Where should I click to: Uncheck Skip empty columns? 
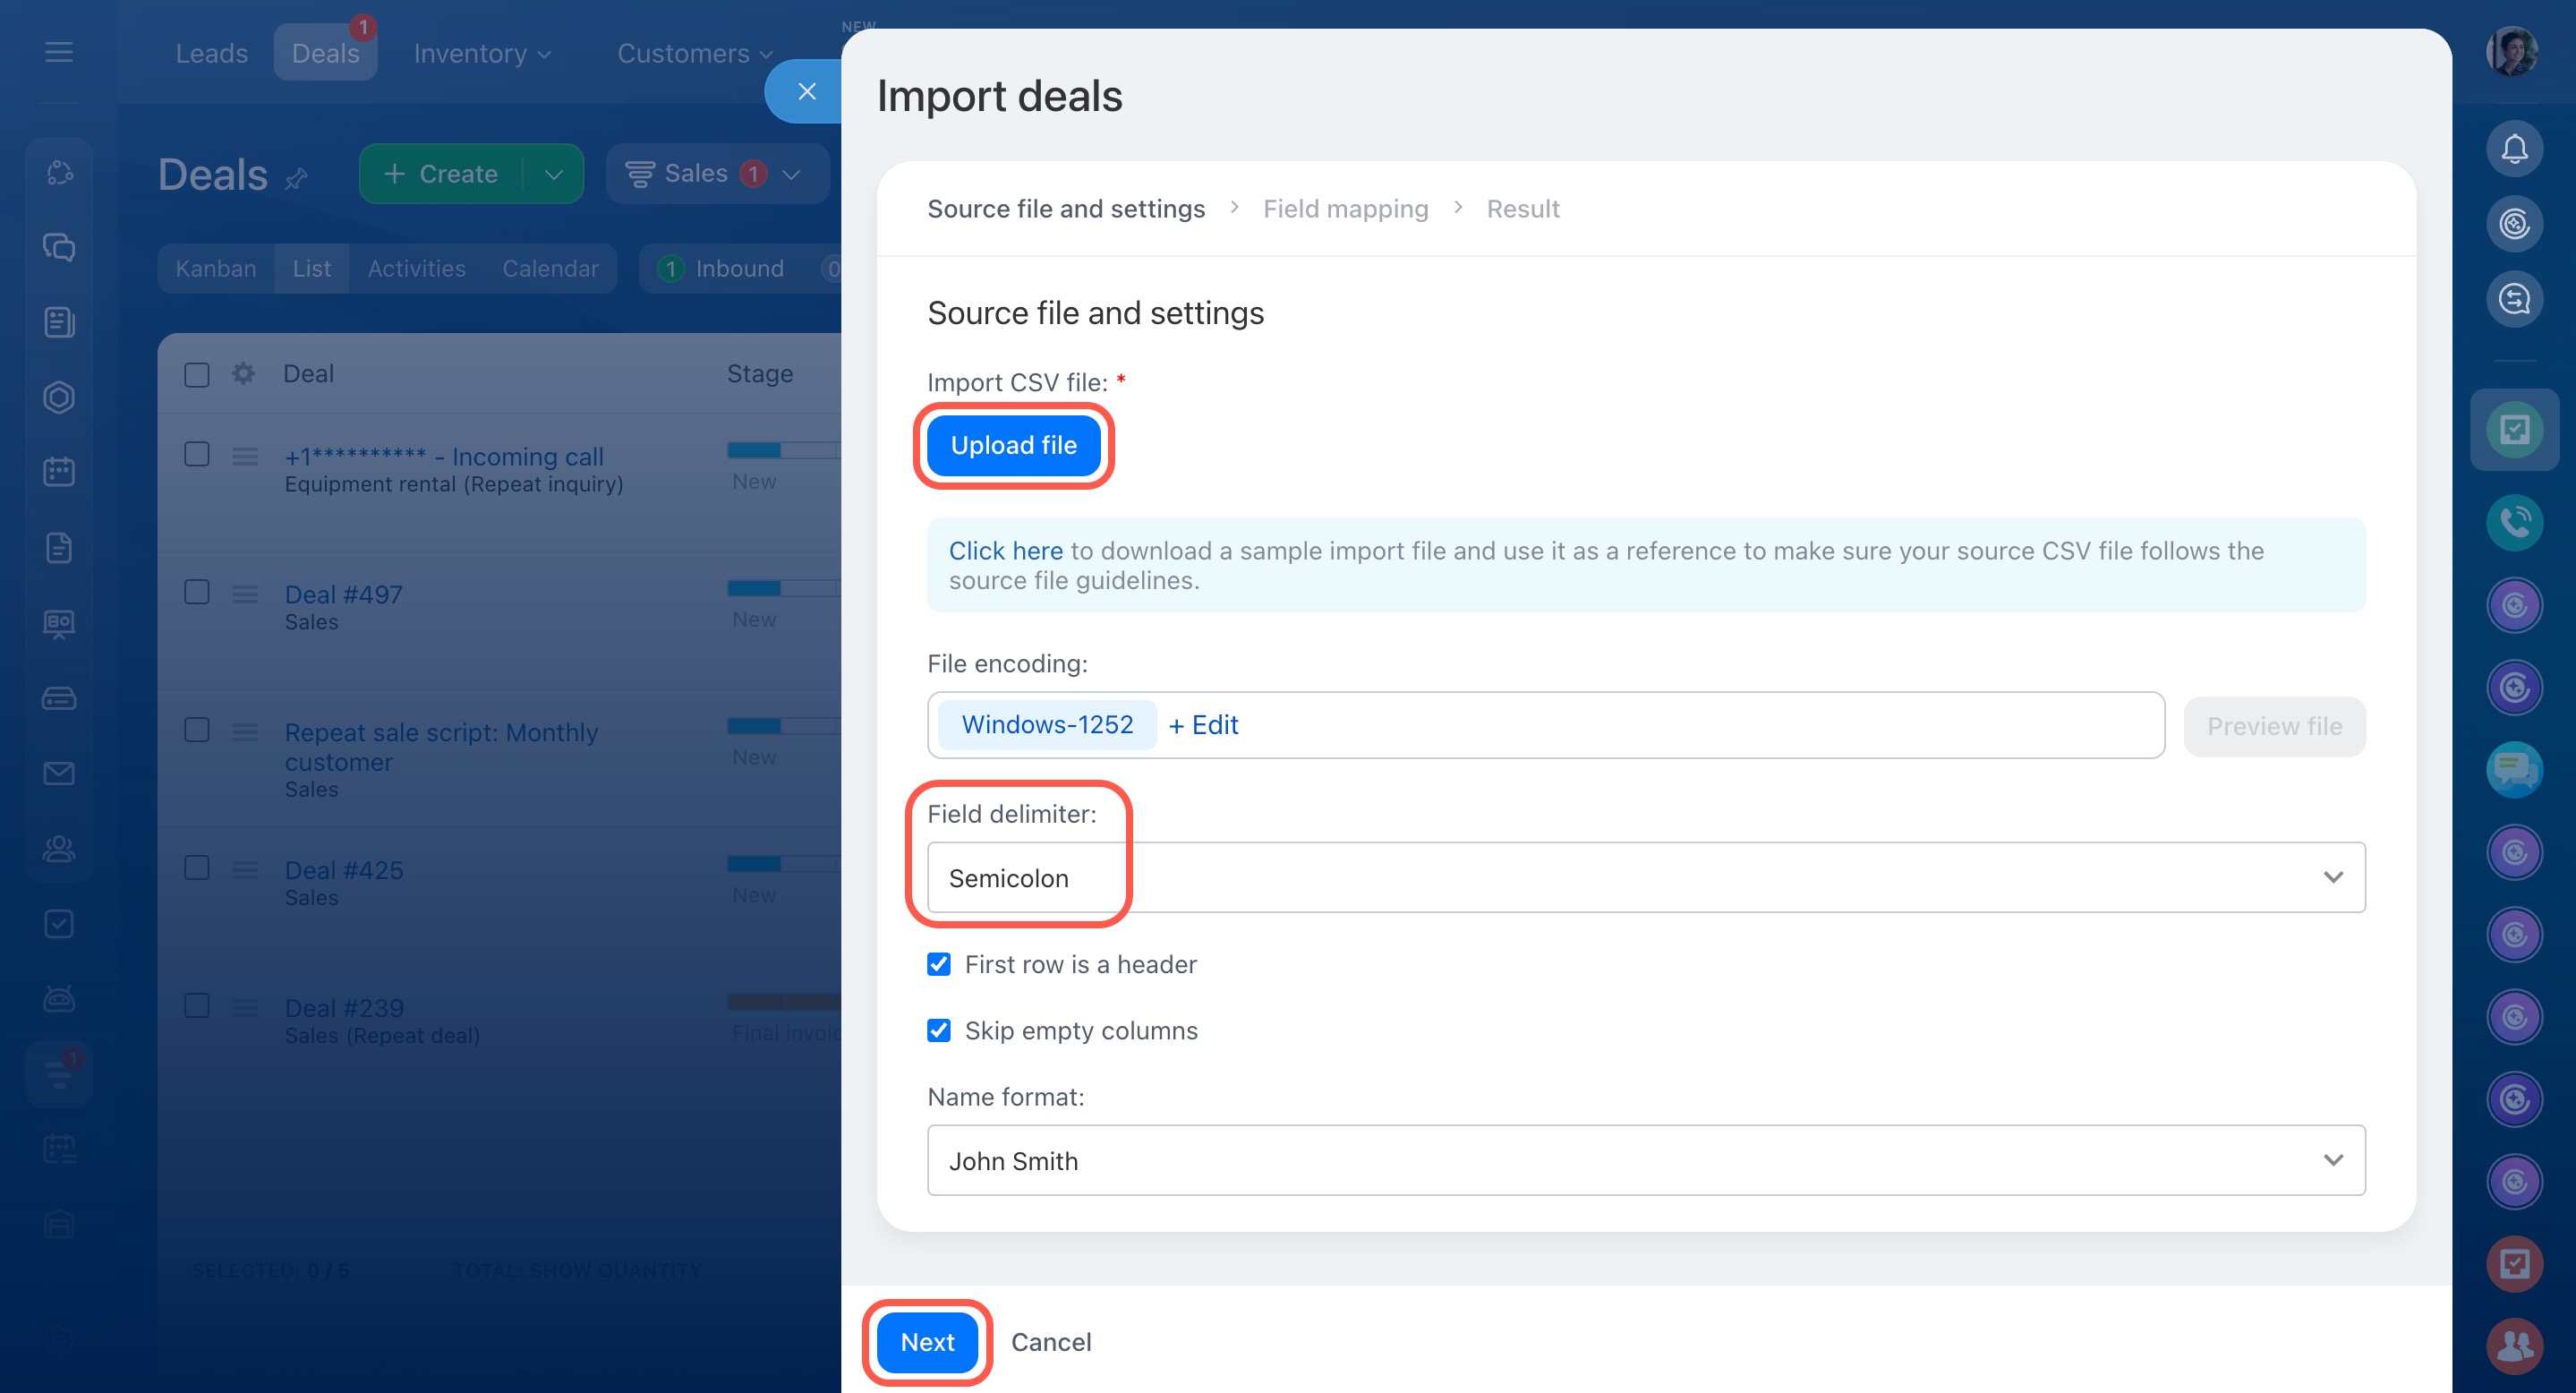[938, 1030]
